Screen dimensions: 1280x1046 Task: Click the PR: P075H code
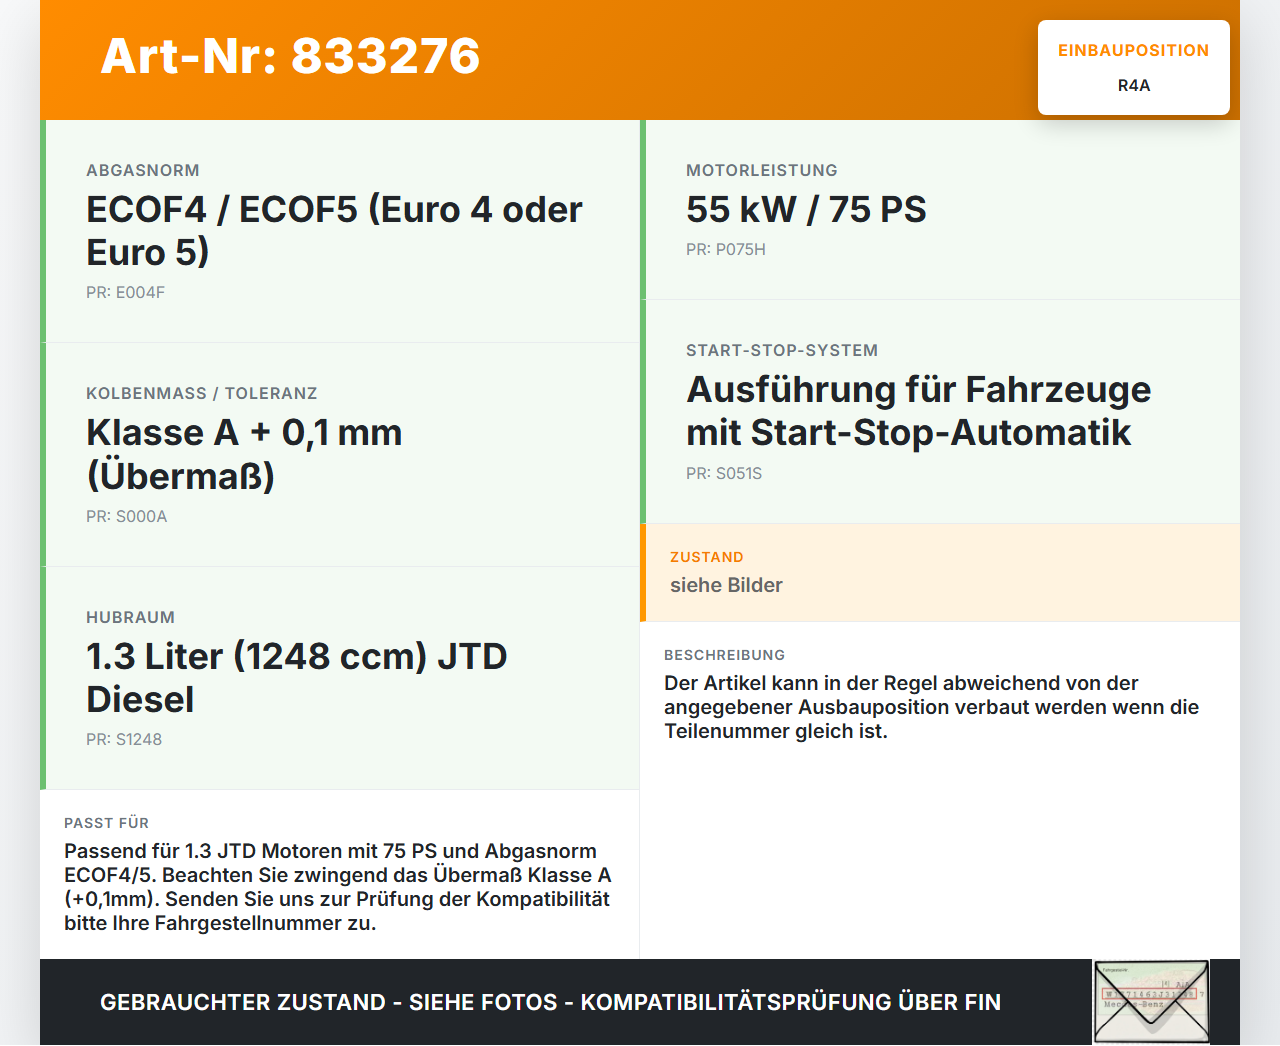click(x=726, y=250)
